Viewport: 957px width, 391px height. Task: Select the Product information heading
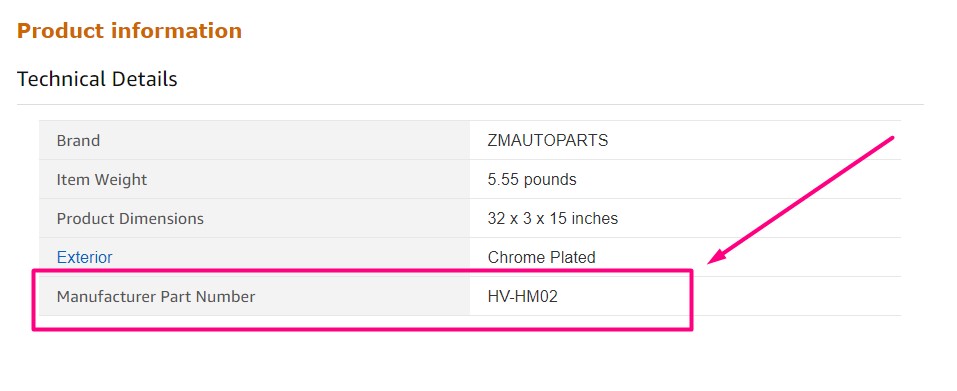coord(129,30)
